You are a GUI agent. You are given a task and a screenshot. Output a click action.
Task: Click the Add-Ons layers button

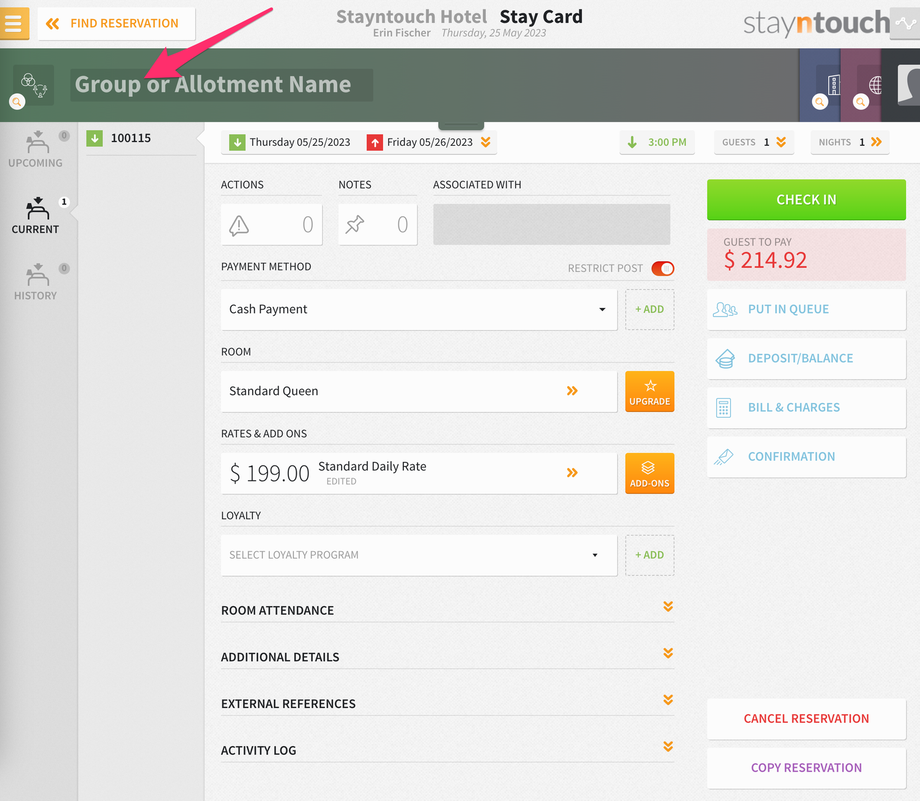point(650,473)
